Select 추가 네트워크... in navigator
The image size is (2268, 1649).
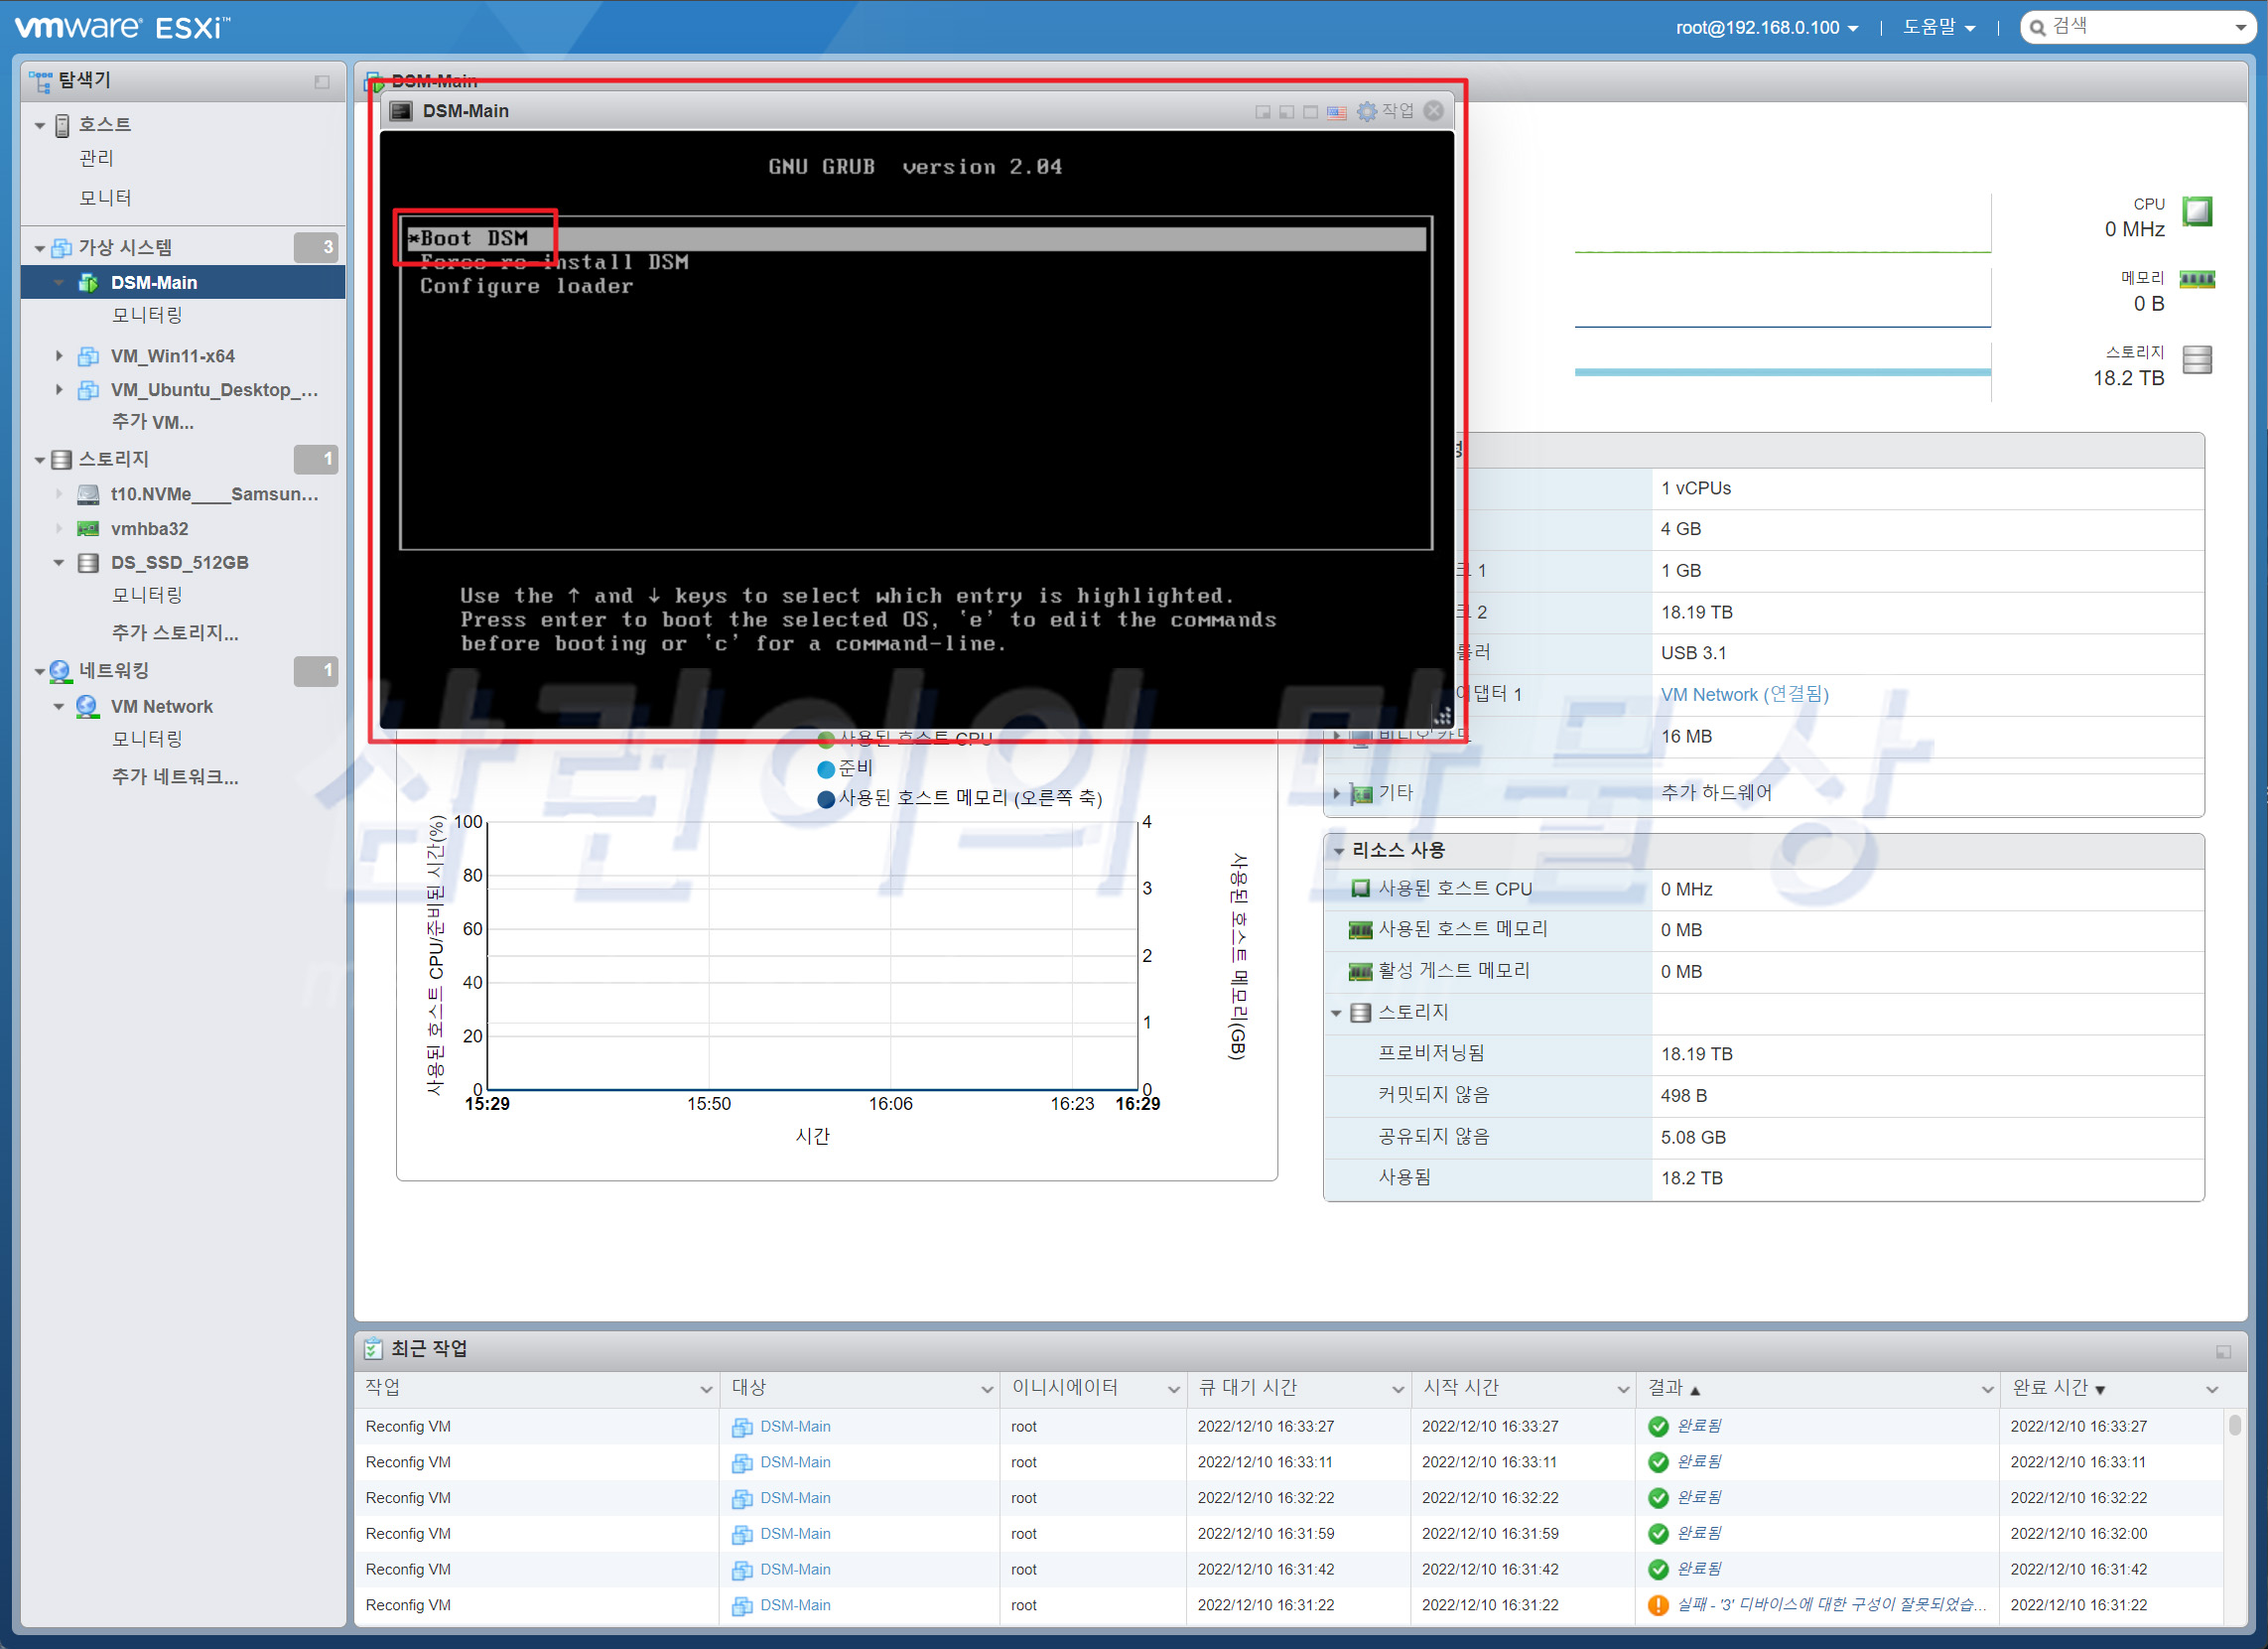point(174,777)
